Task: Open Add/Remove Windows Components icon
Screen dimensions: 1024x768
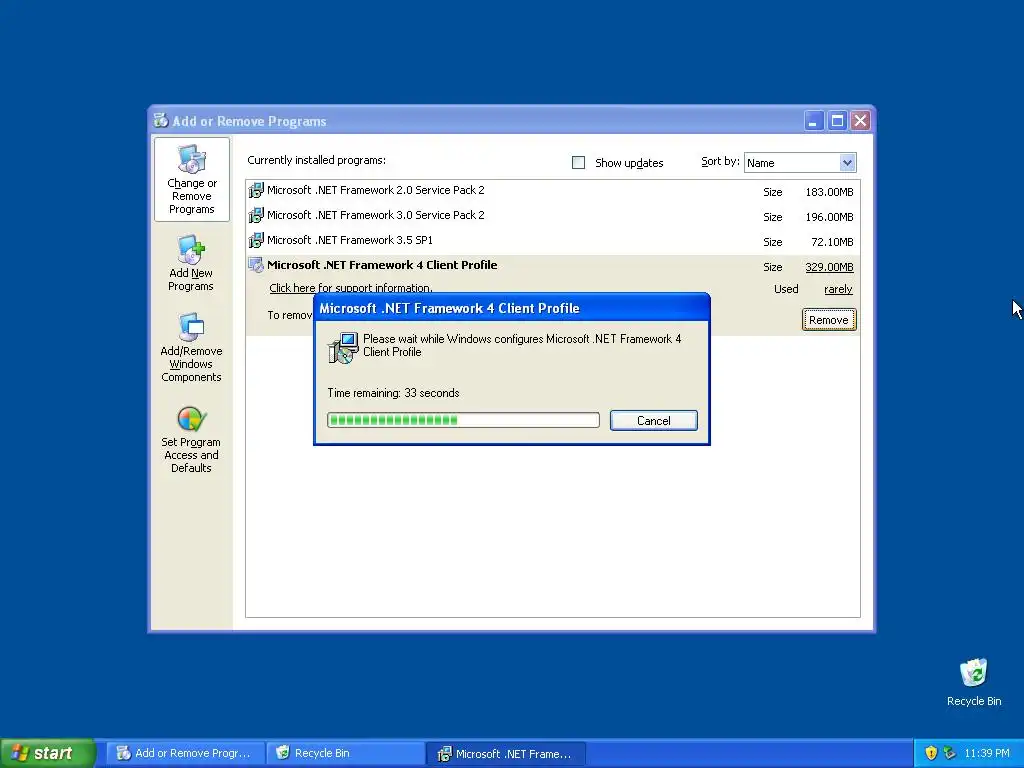Action: pyautogui.click(x=191, y=327)
